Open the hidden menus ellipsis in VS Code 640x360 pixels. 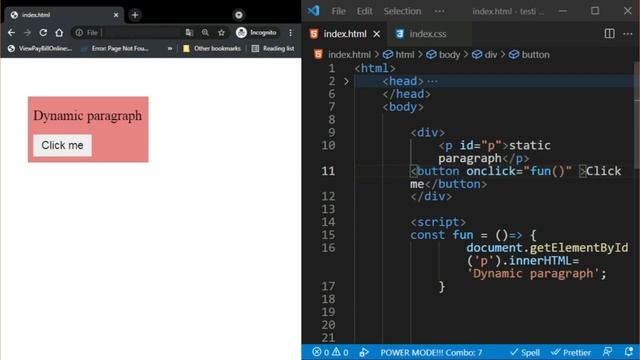[440, 11]
